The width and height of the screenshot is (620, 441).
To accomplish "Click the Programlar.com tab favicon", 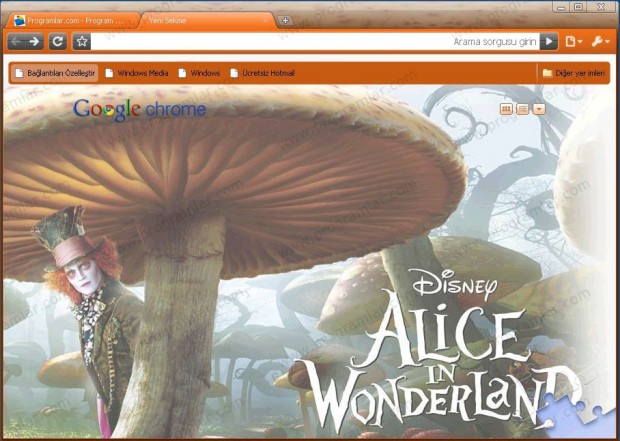I will 19,21.
